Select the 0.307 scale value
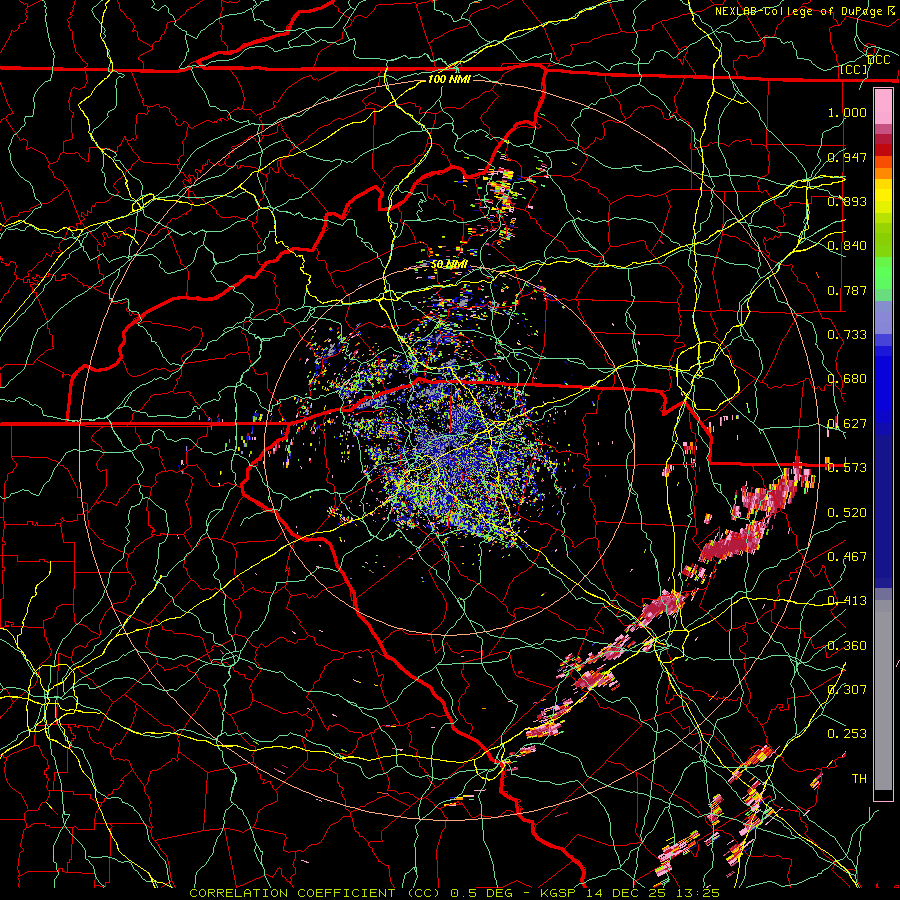This screenshot has width=900, height=900. click(847, 689)
